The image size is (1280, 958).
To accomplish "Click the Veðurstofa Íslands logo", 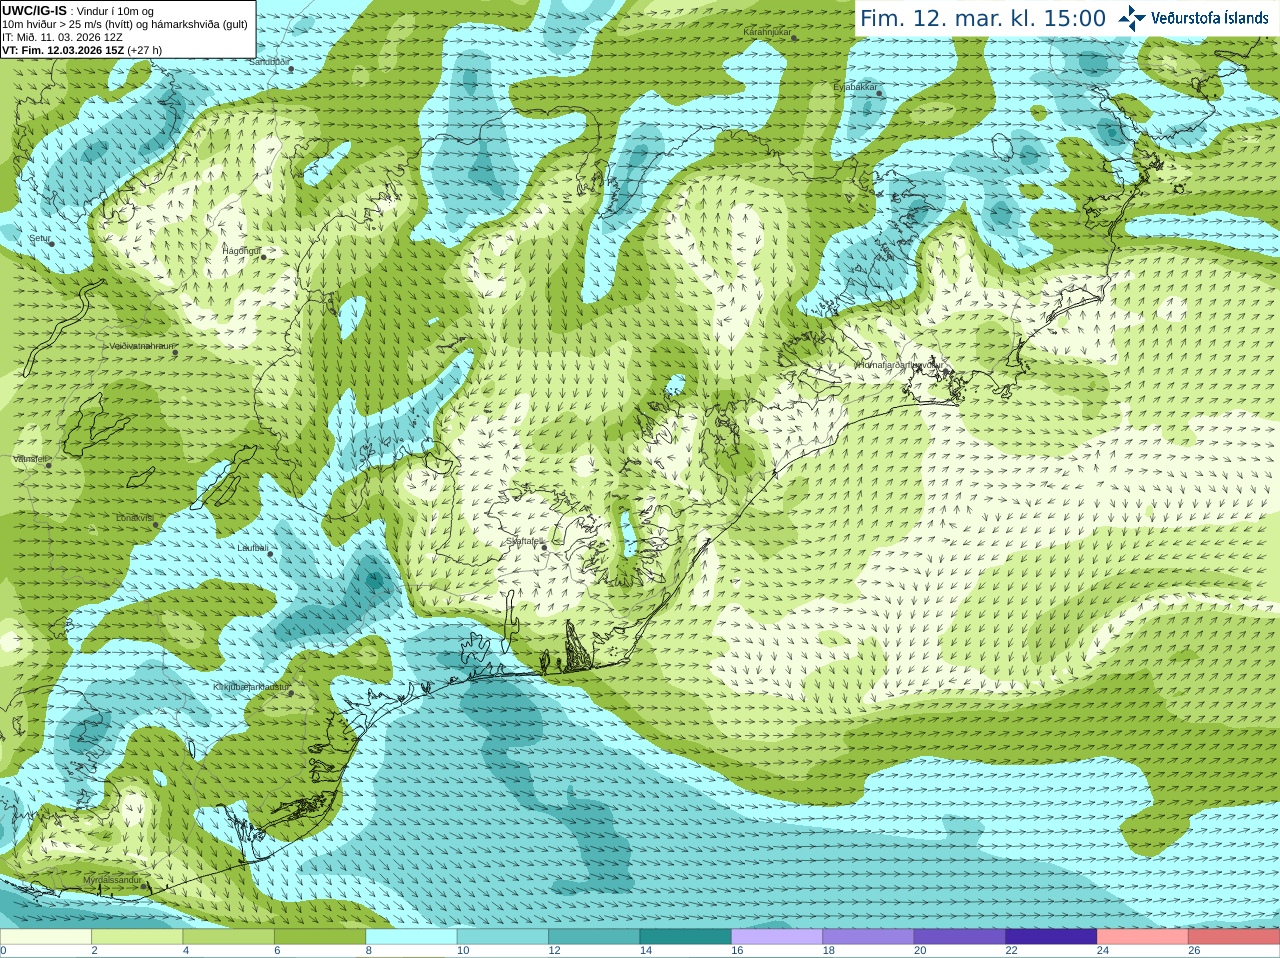I will [x=1193, y=18].
